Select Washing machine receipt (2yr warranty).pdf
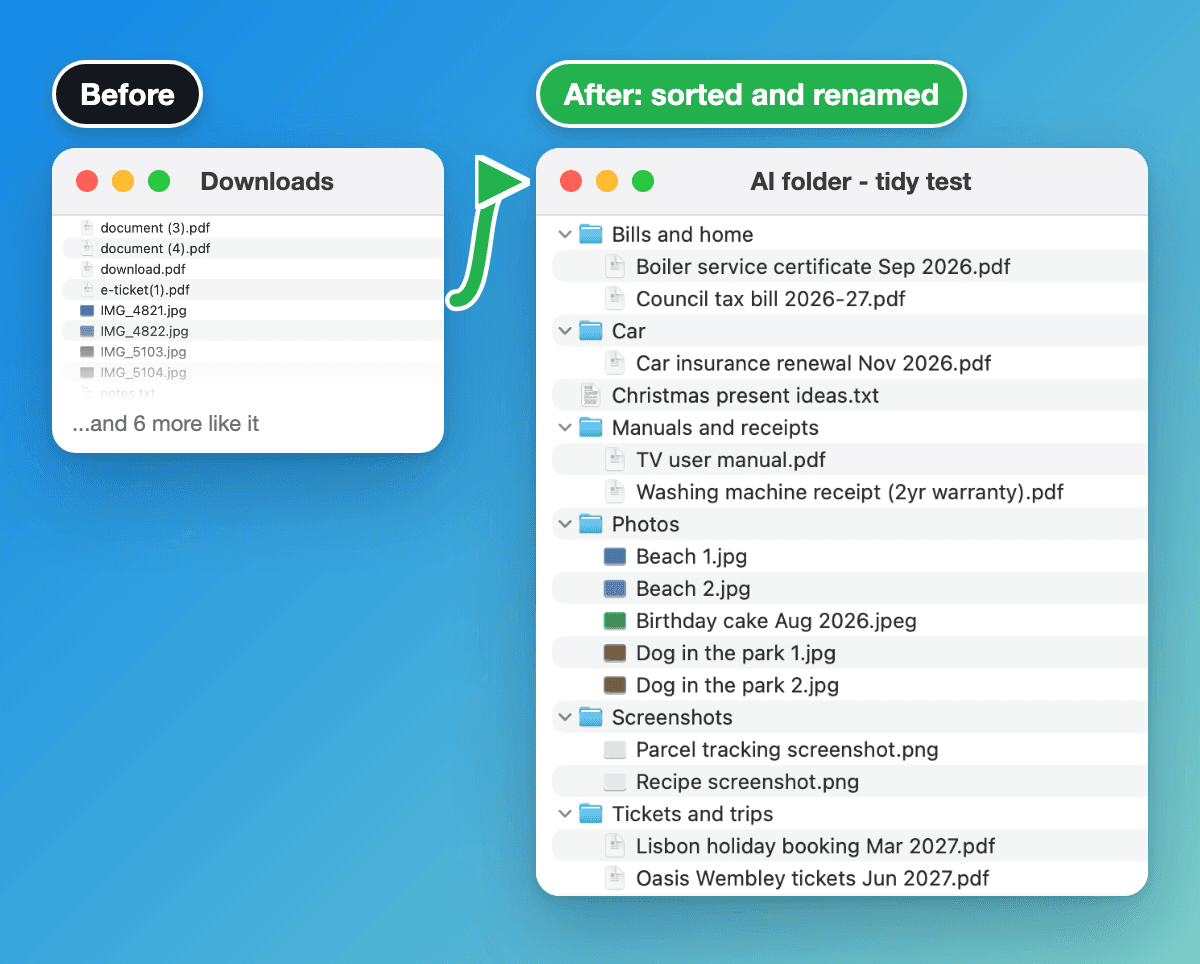 pyautogui.click(x=850, y=492)
